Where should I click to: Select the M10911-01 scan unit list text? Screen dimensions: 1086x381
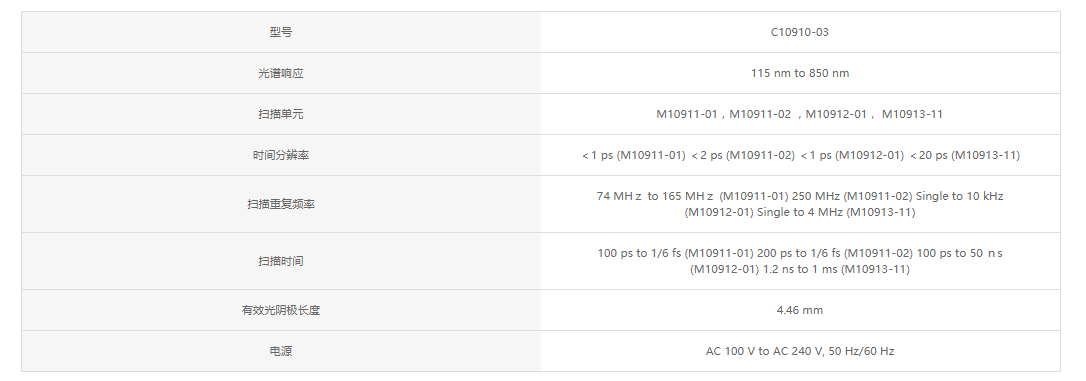(799, 114)
